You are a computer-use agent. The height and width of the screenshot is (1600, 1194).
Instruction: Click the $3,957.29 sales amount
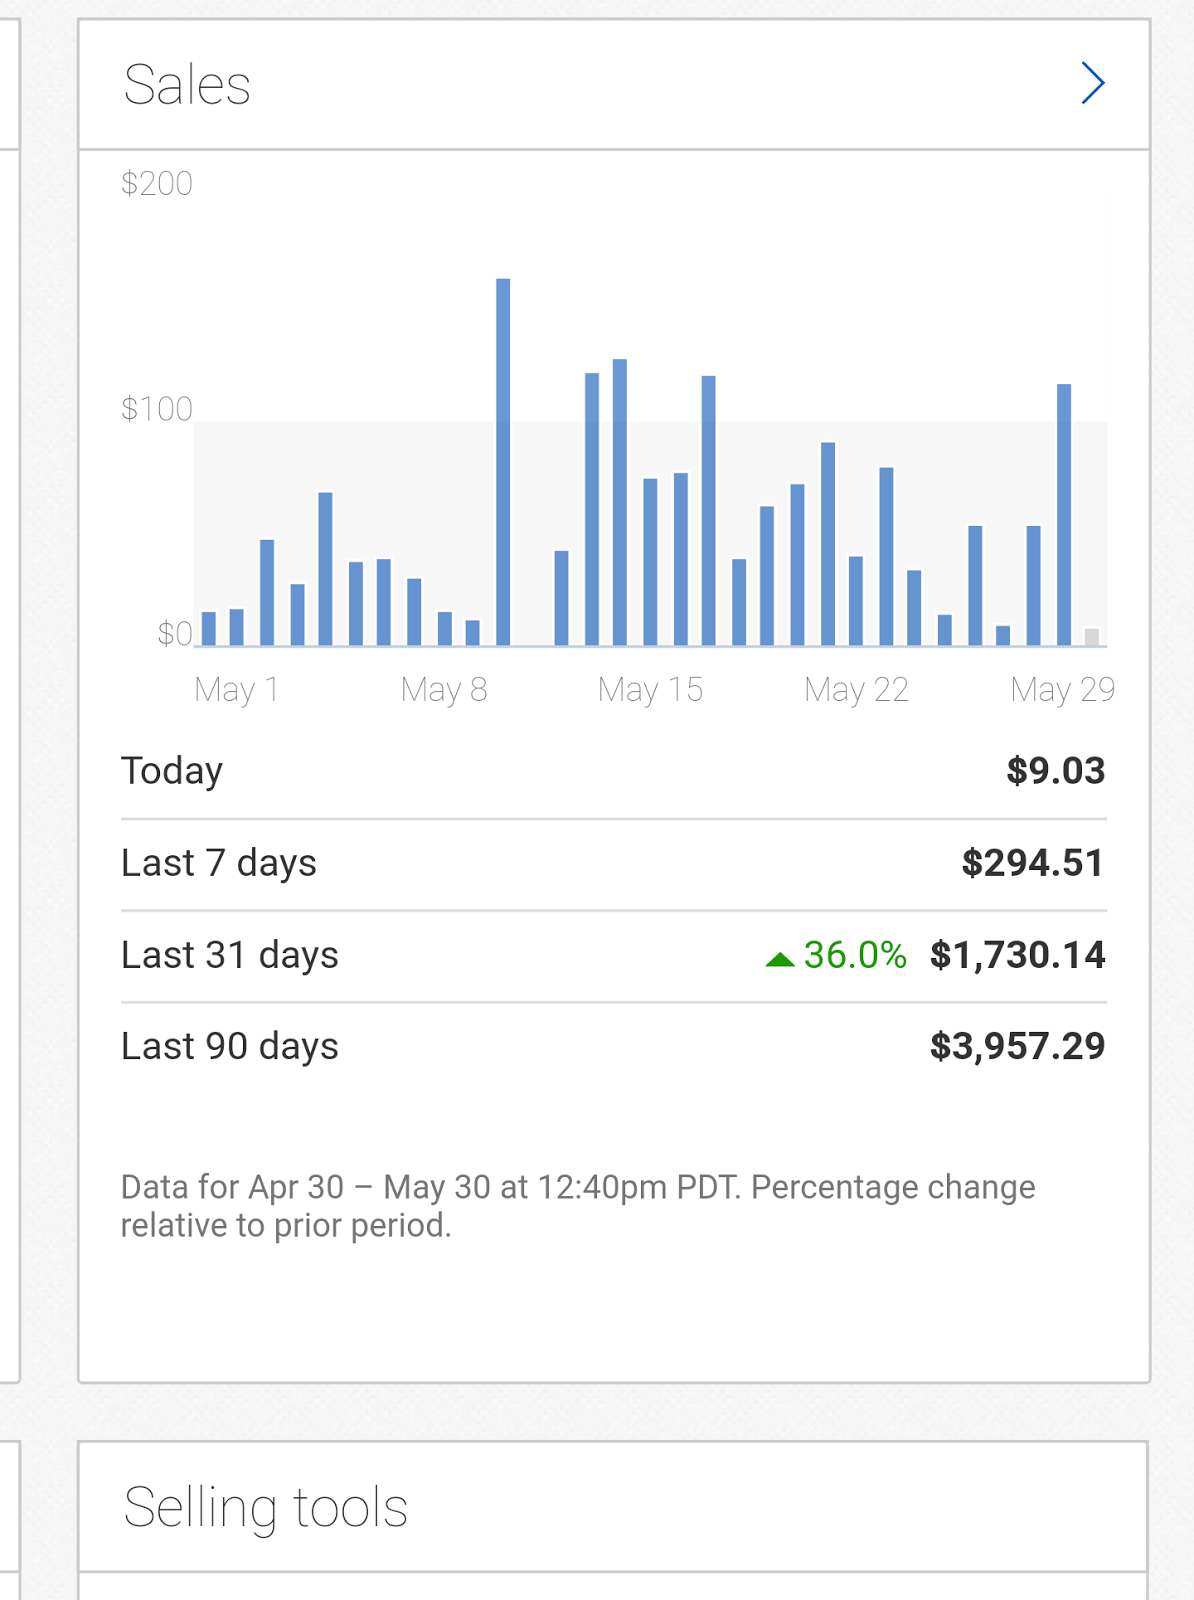tap(1017, 1047)
